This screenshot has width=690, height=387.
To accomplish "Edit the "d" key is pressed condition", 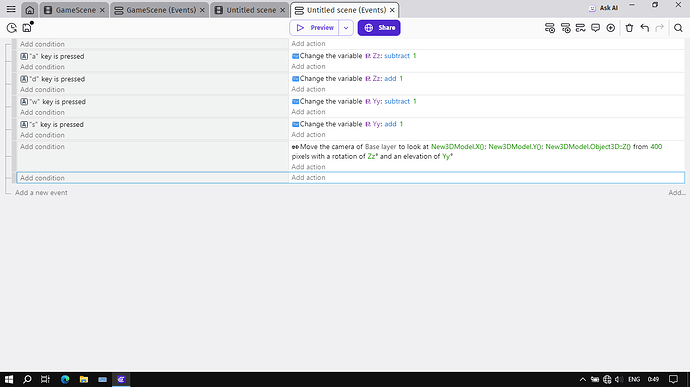I will 53,79.
